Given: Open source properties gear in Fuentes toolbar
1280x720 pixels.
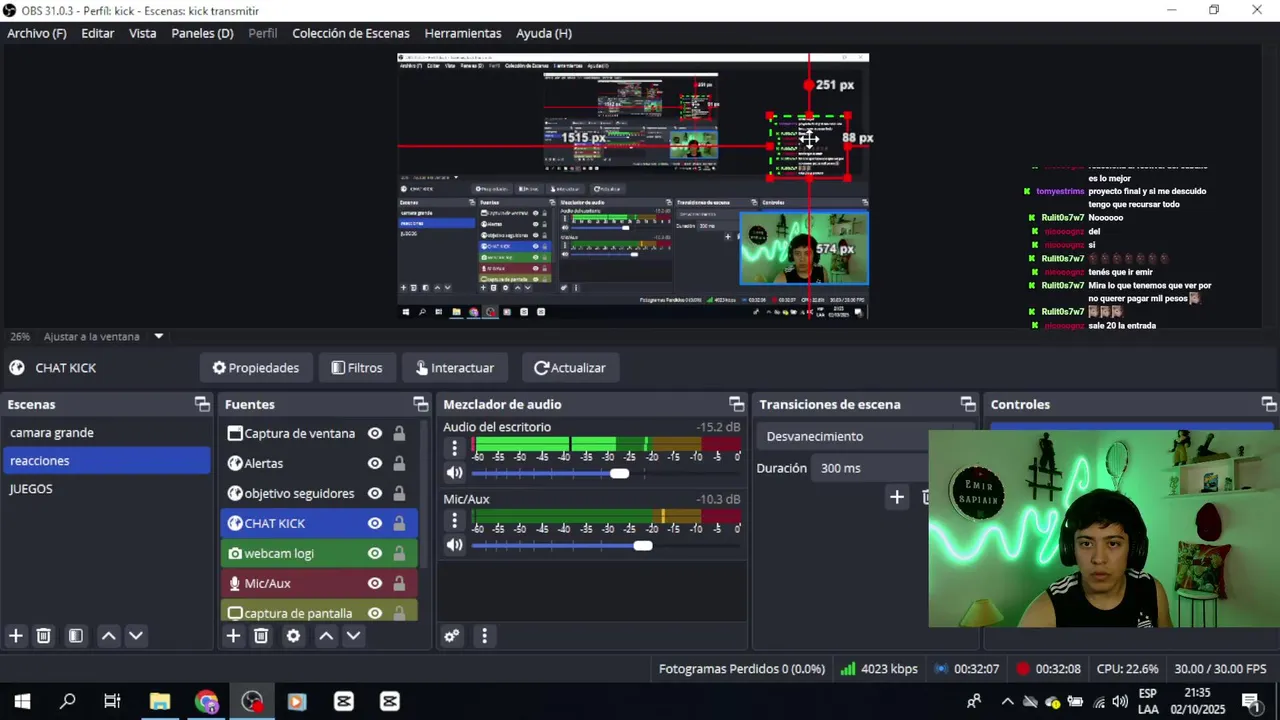Looking at the screenshot, I should pos(293,636).
